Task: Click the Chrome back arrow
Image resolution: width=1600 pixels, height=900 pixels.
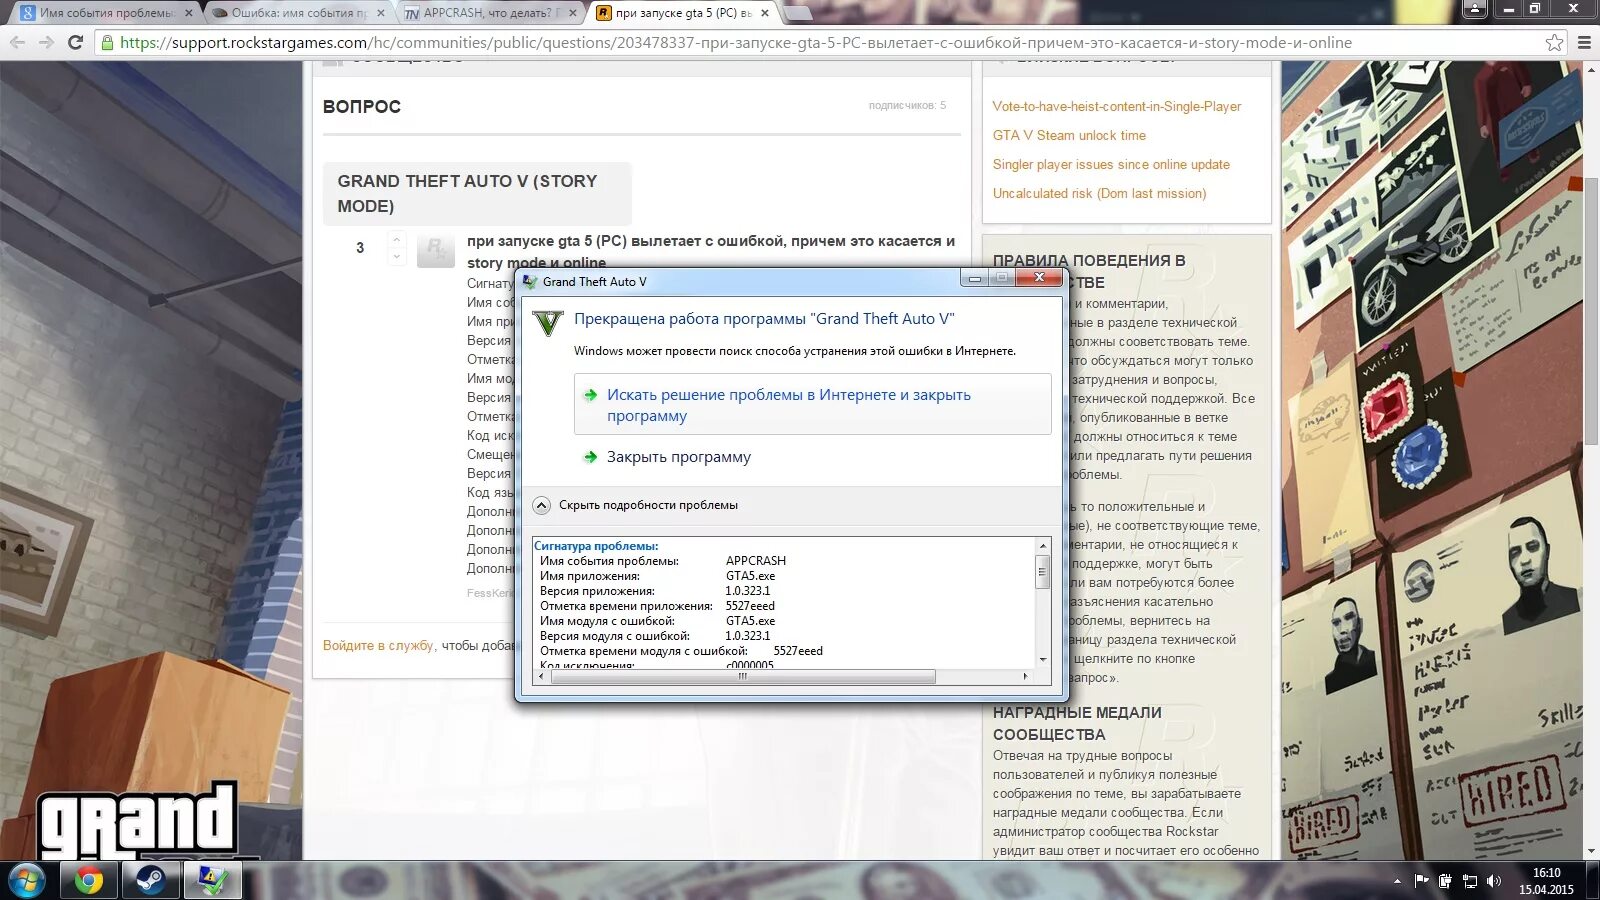Action: click(17, 42)
